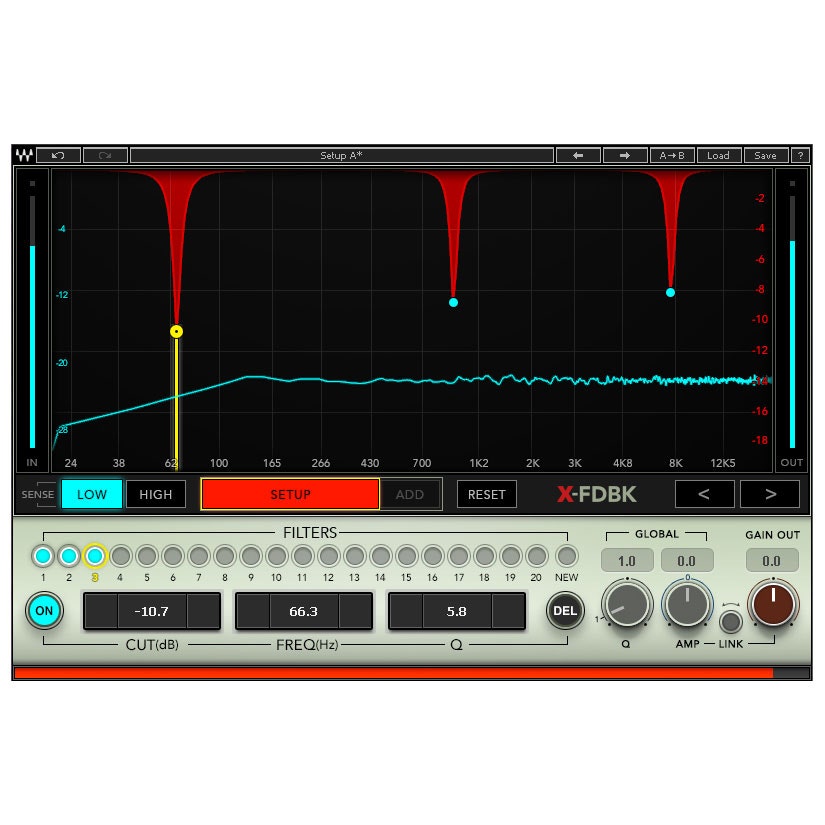Go to next preset with right arrow

[625, 155]
